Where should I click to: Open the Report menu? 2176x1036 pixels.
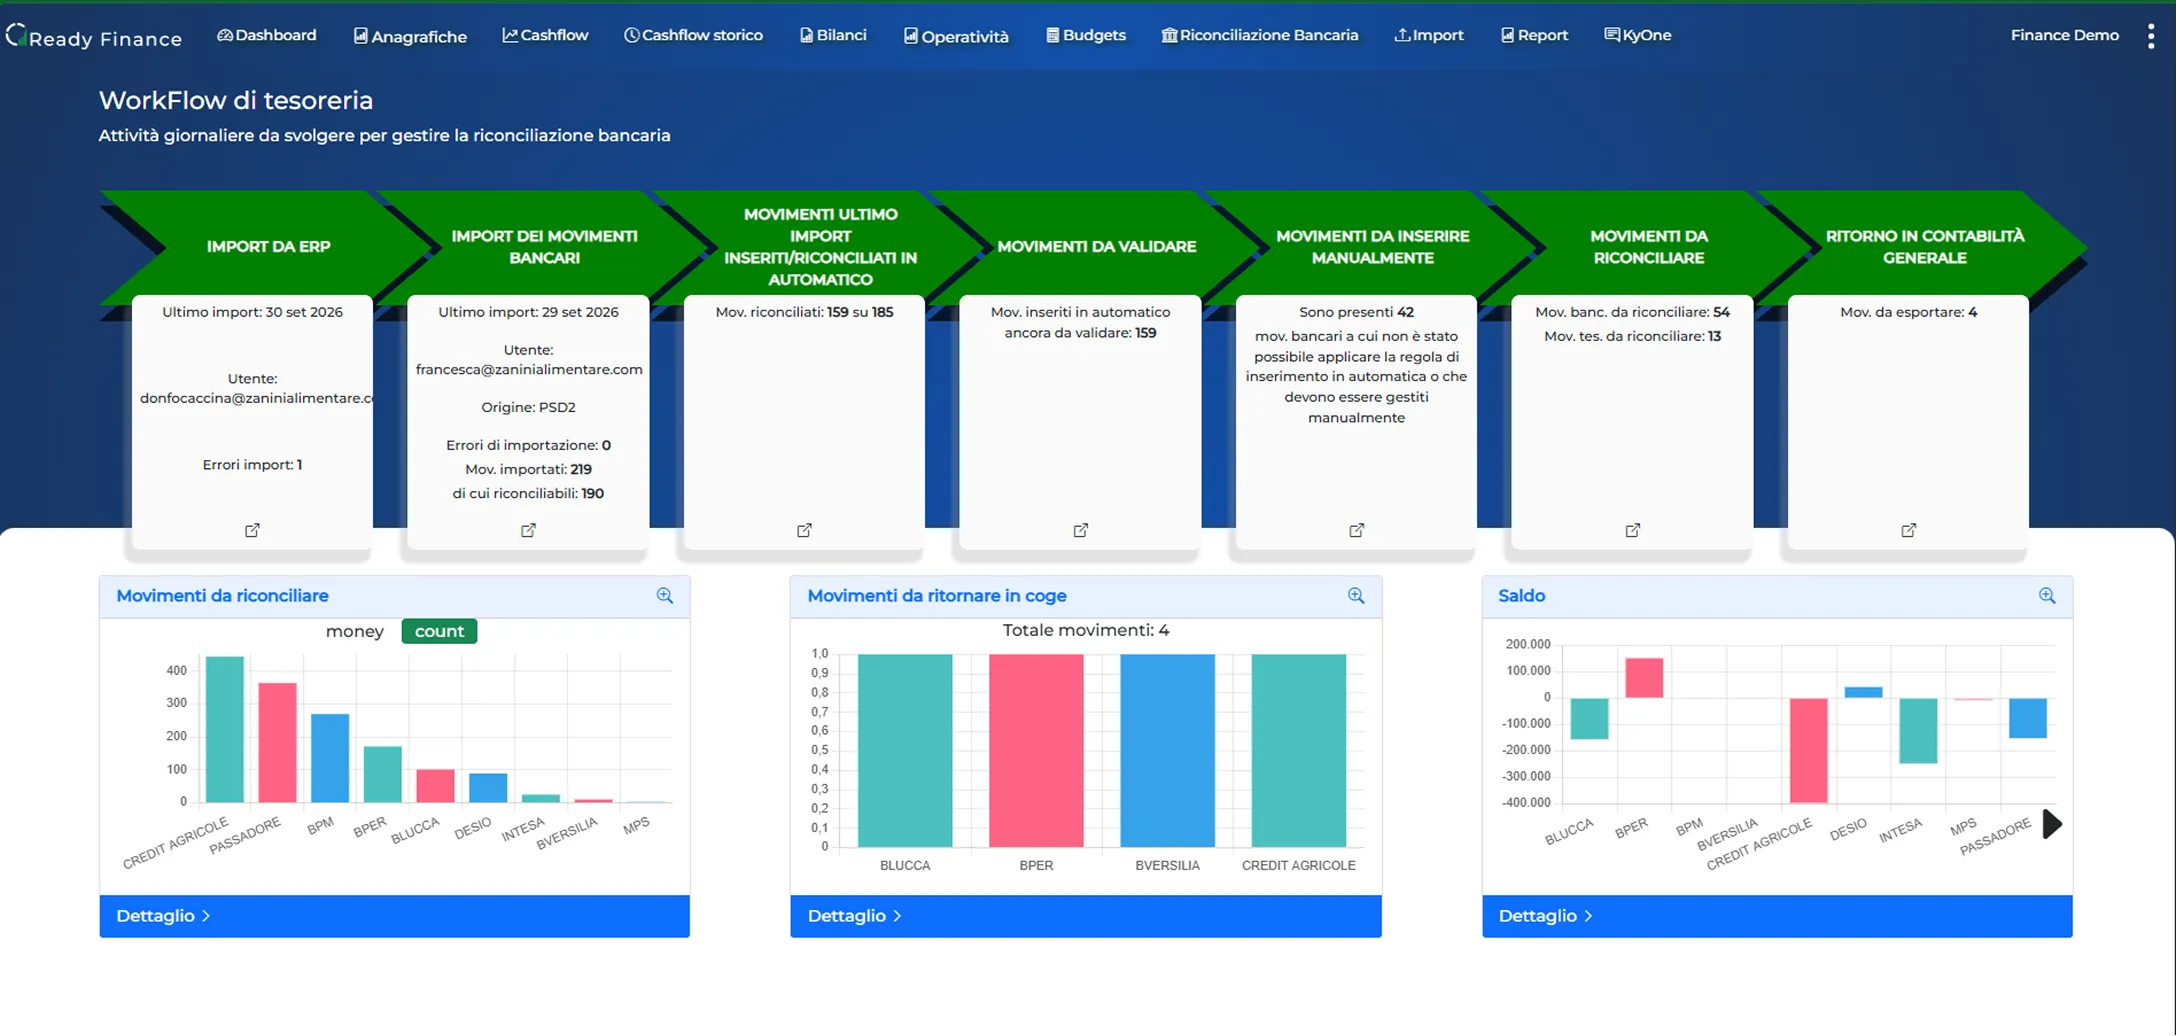click(x=1534, y=35)
